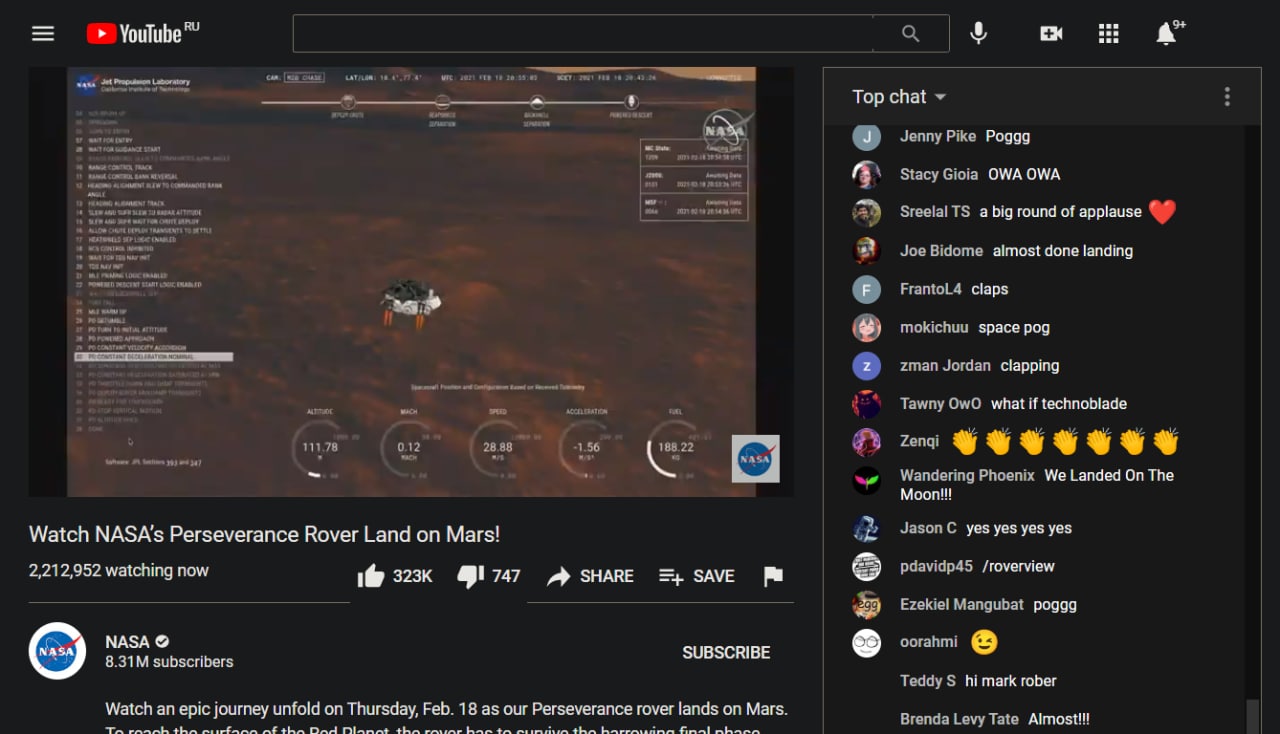
Task: Open Sreelal TS's chat avatar
Action: (866, 212)
